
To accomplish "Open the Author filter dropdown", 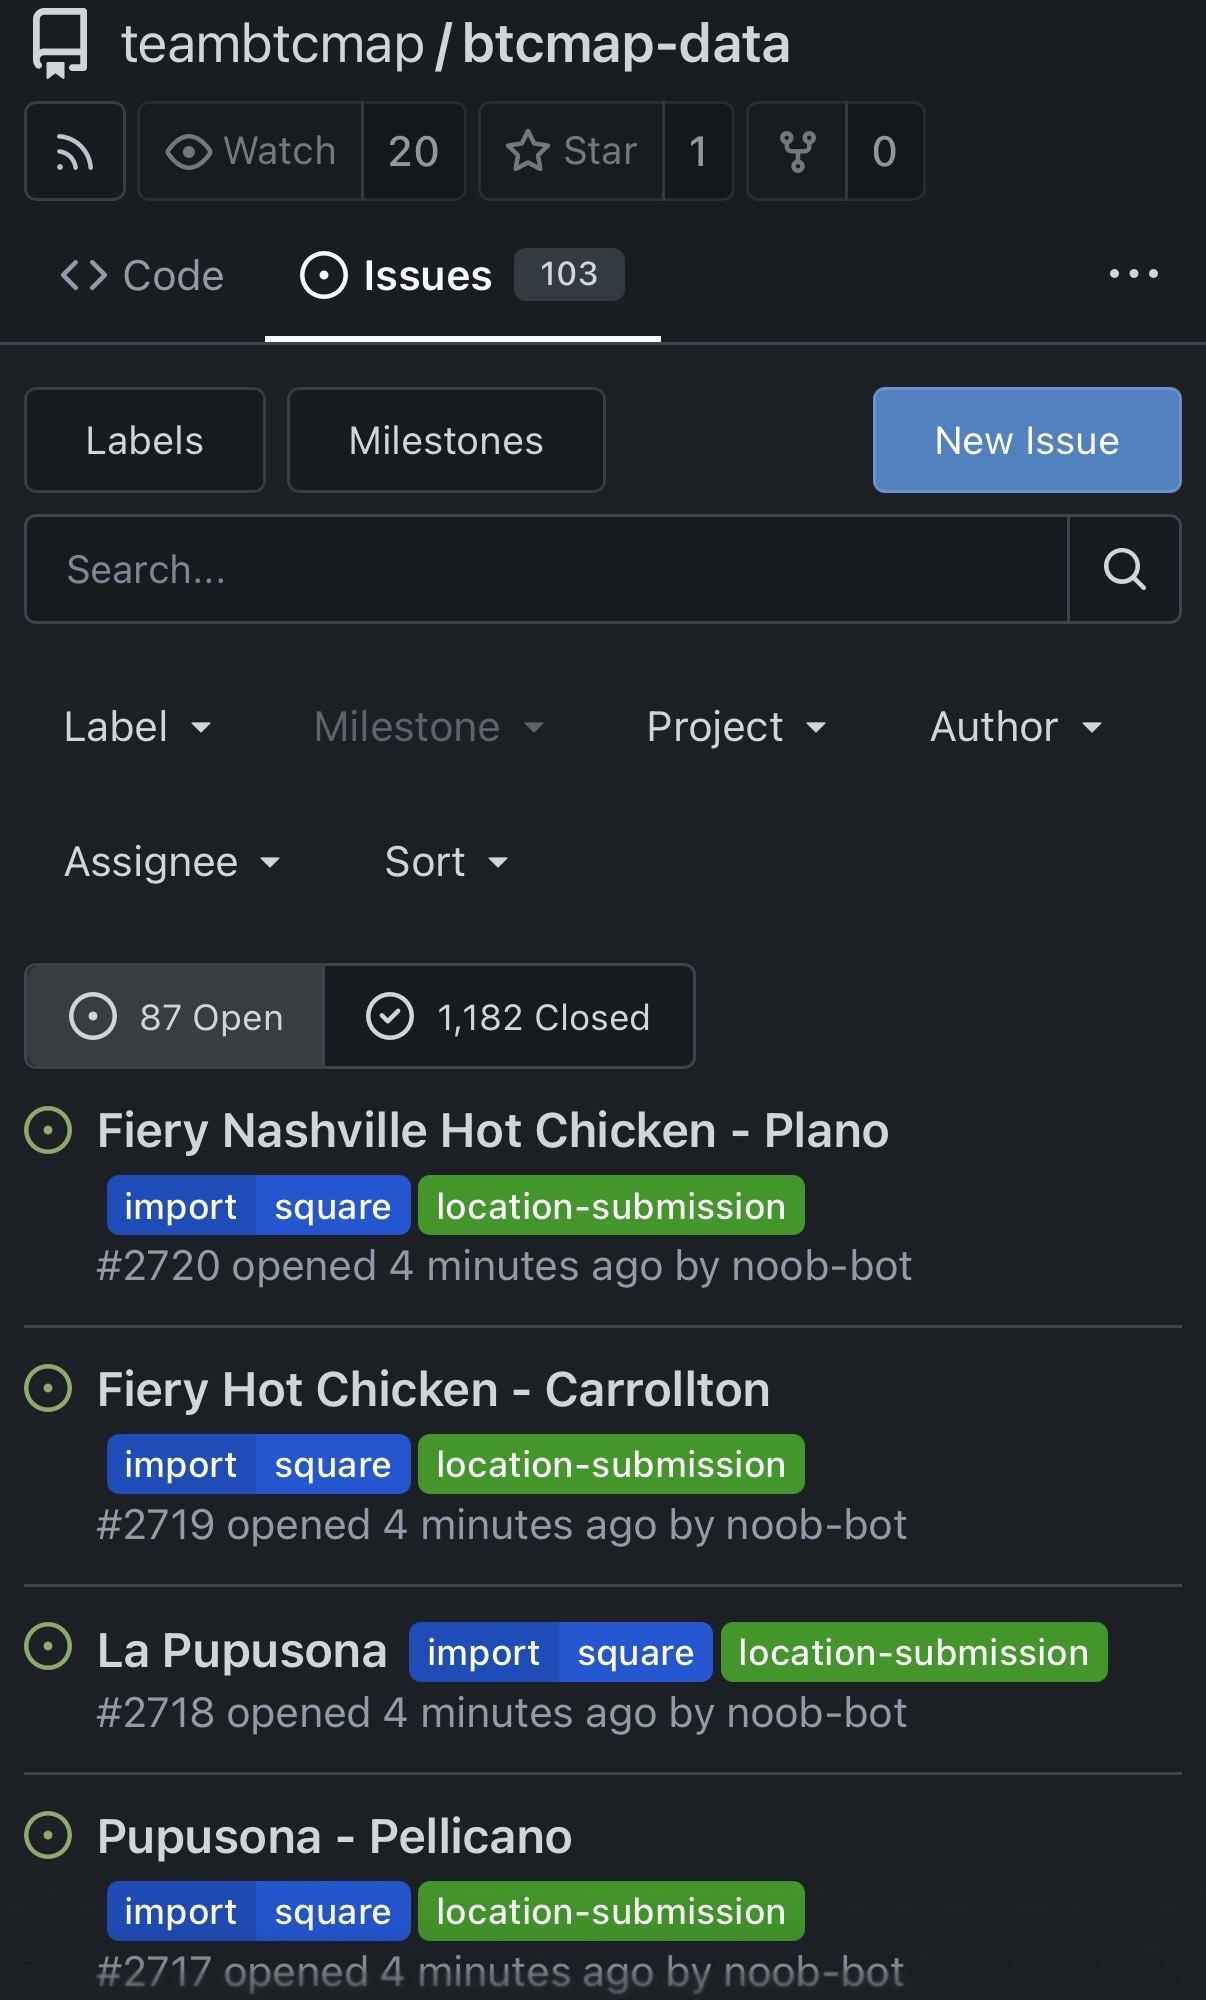I will (1015, 727).
